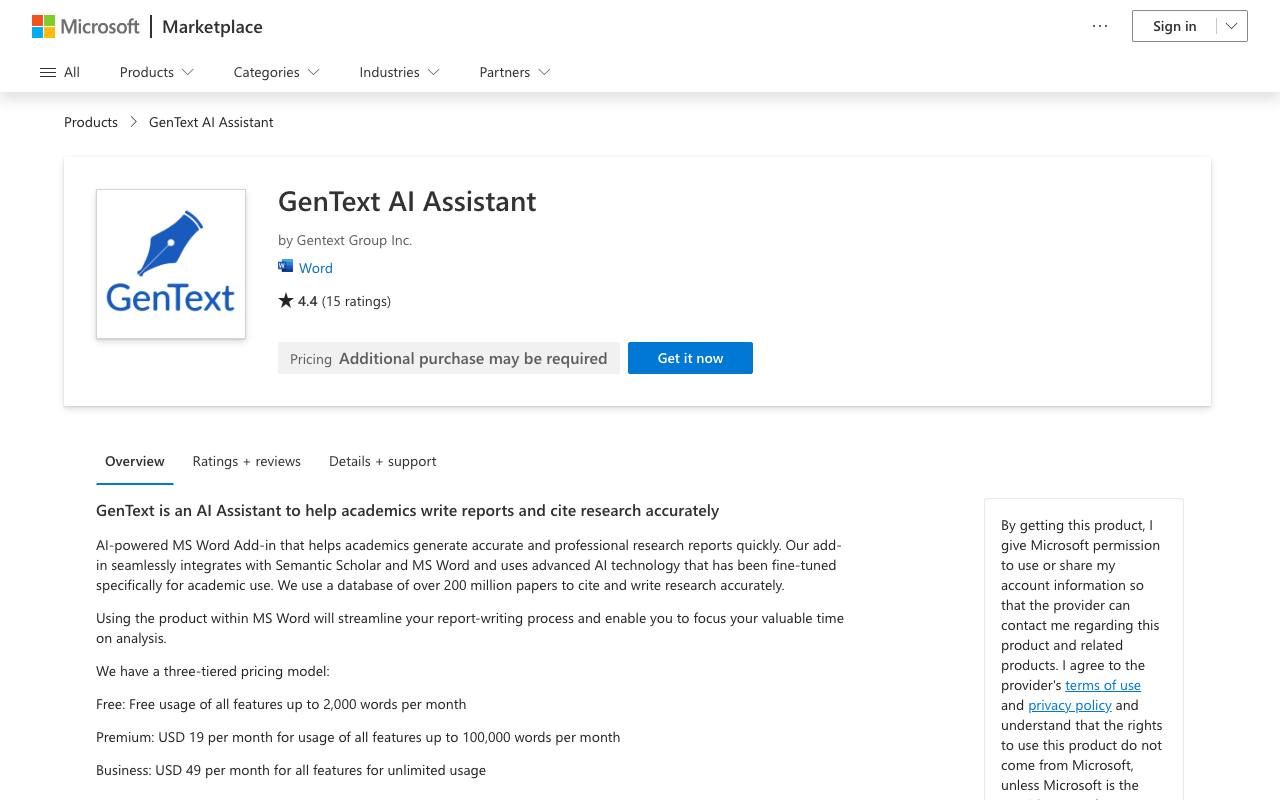Click the by Gentext Group Inc. text

(x=345, y=240)
